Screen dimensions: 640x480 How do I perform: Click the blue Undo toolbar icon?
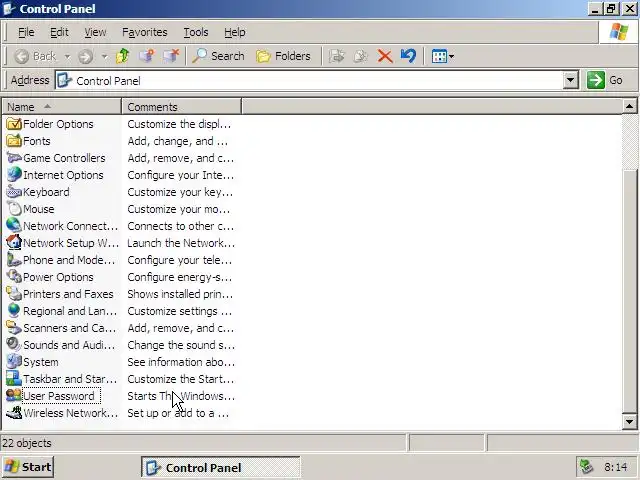409,56
